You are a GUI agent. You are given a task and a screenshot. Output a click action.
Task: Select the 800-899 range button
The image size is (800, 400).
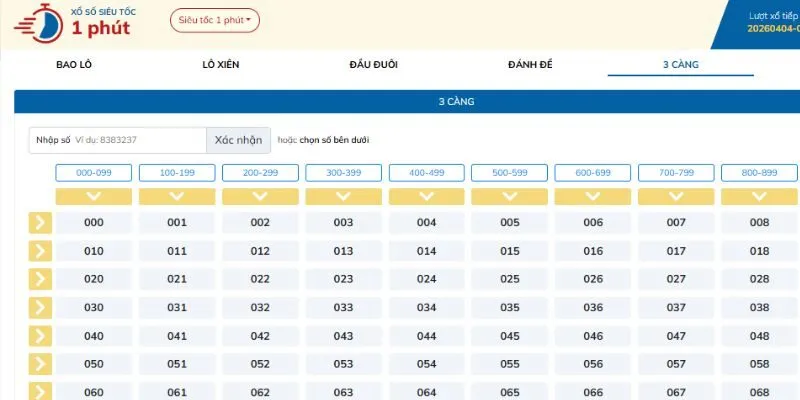(x=759, y=173)
